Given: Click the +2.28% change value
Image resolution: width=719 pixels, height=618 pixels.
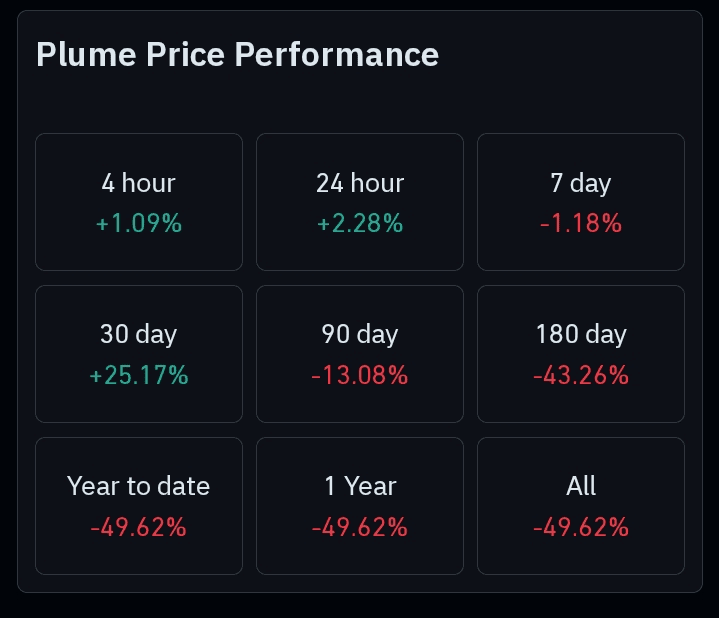Looking at the screenshot, I should click(360, 223).
